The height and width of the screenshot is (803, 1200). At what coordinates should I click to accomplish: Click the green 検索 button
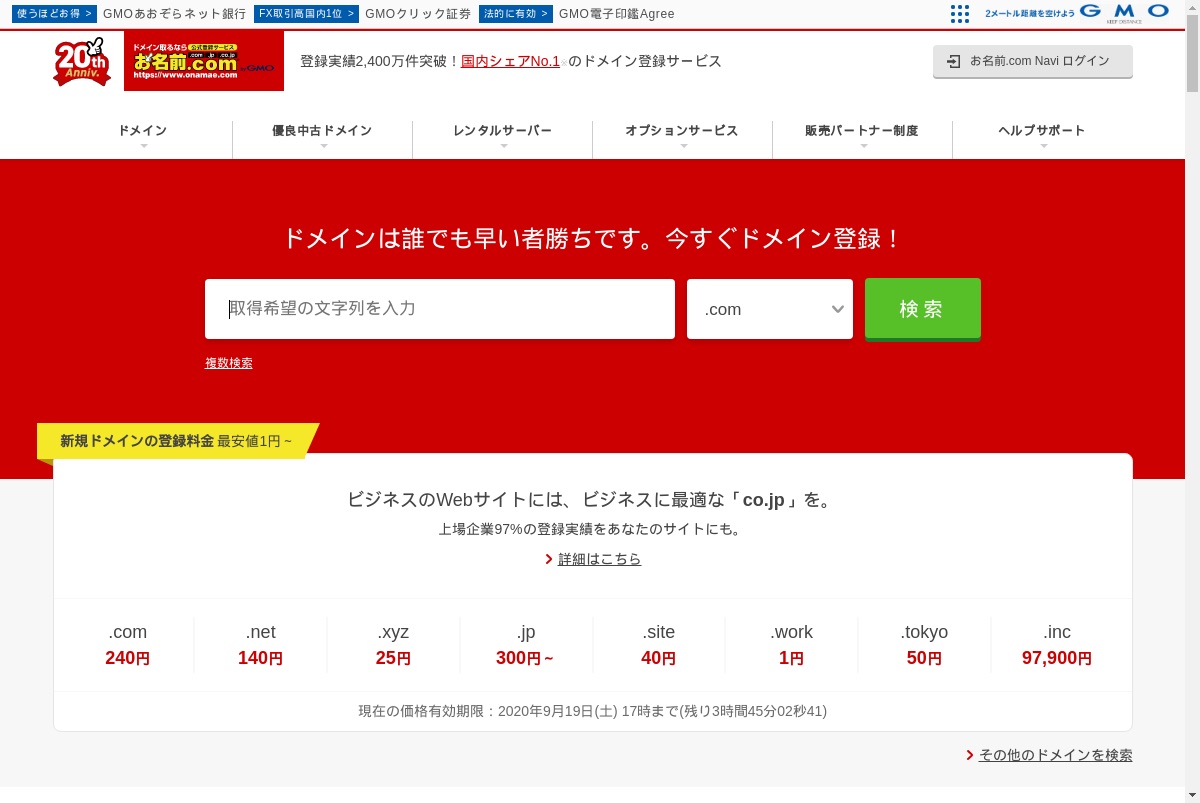923,309
